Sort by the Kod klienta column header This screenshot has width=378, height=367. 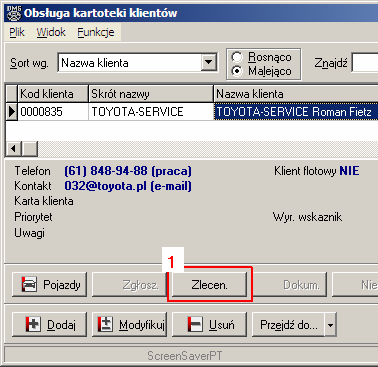(x=53, y=94)
